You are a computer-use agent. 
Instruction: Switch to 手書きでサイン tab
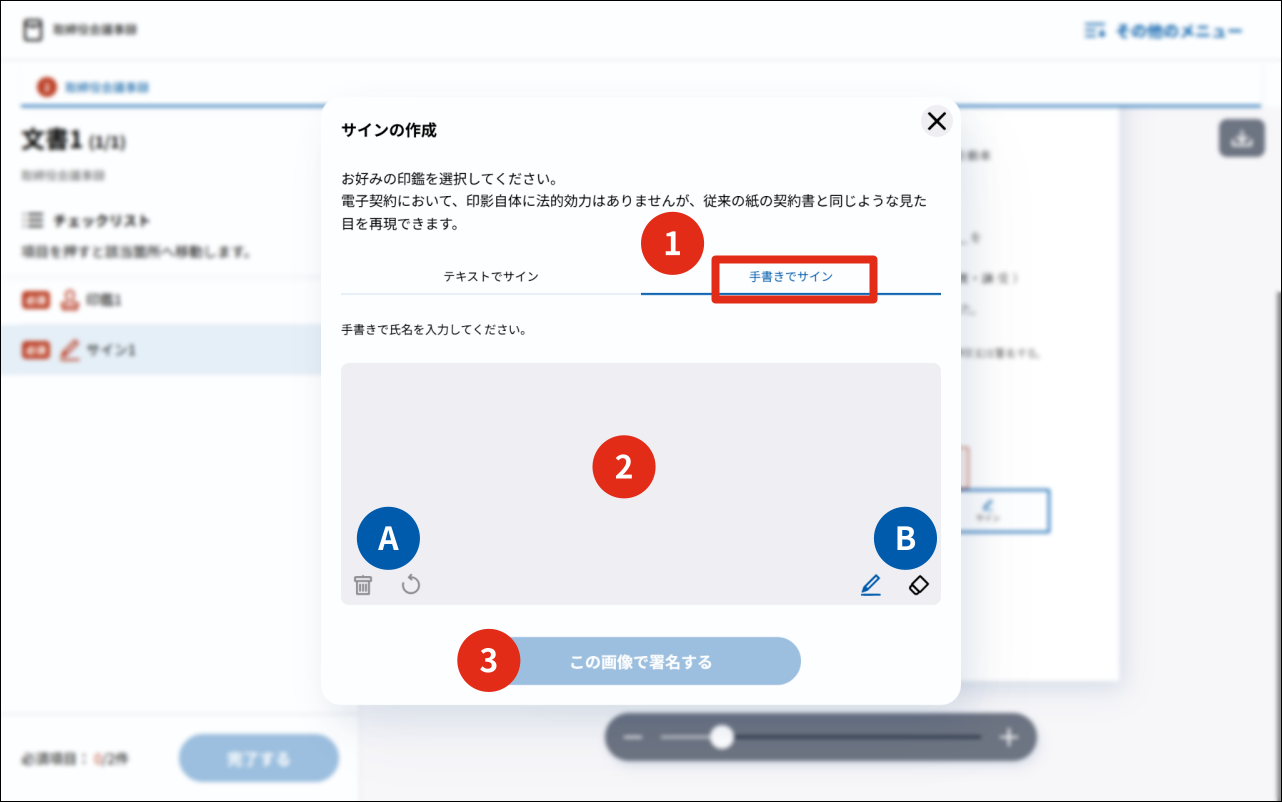791,277
